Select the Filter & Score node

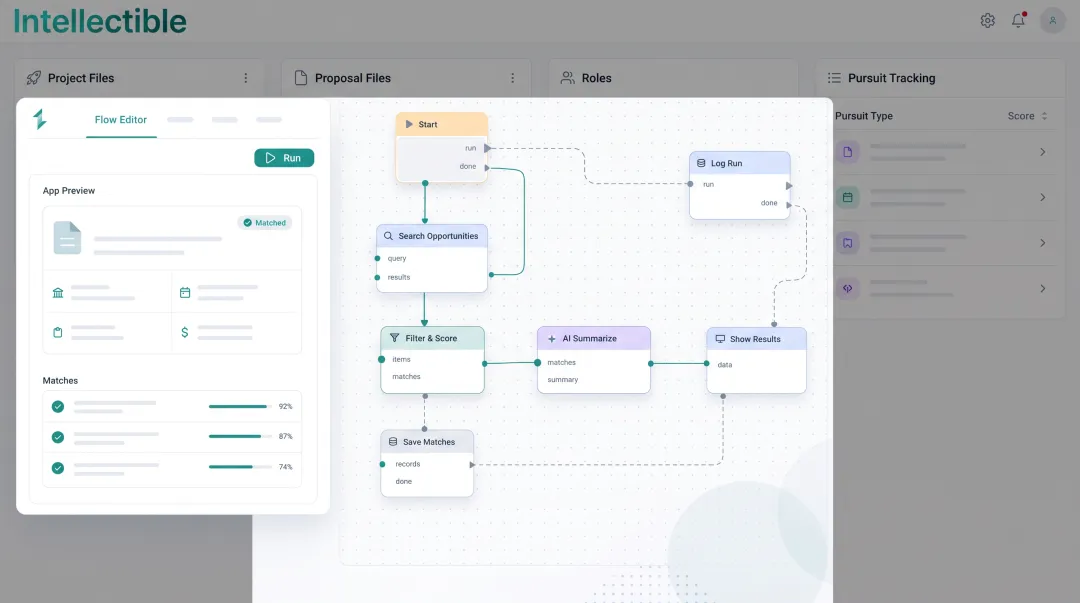[433, 360]
